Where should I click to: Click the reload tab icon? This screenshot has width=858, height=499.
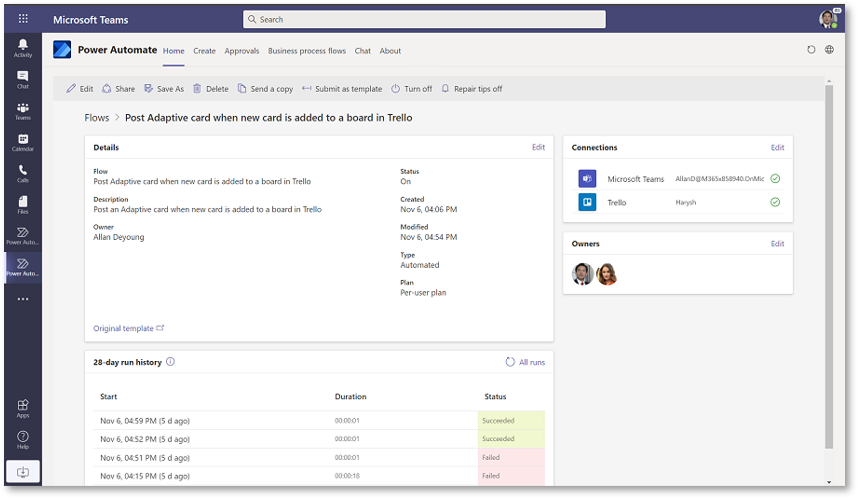pos(811,50)
